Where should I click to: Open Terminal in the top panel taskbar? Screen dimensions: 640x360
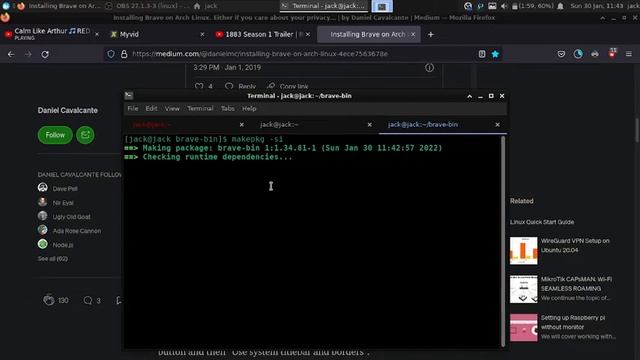[324, 6]
